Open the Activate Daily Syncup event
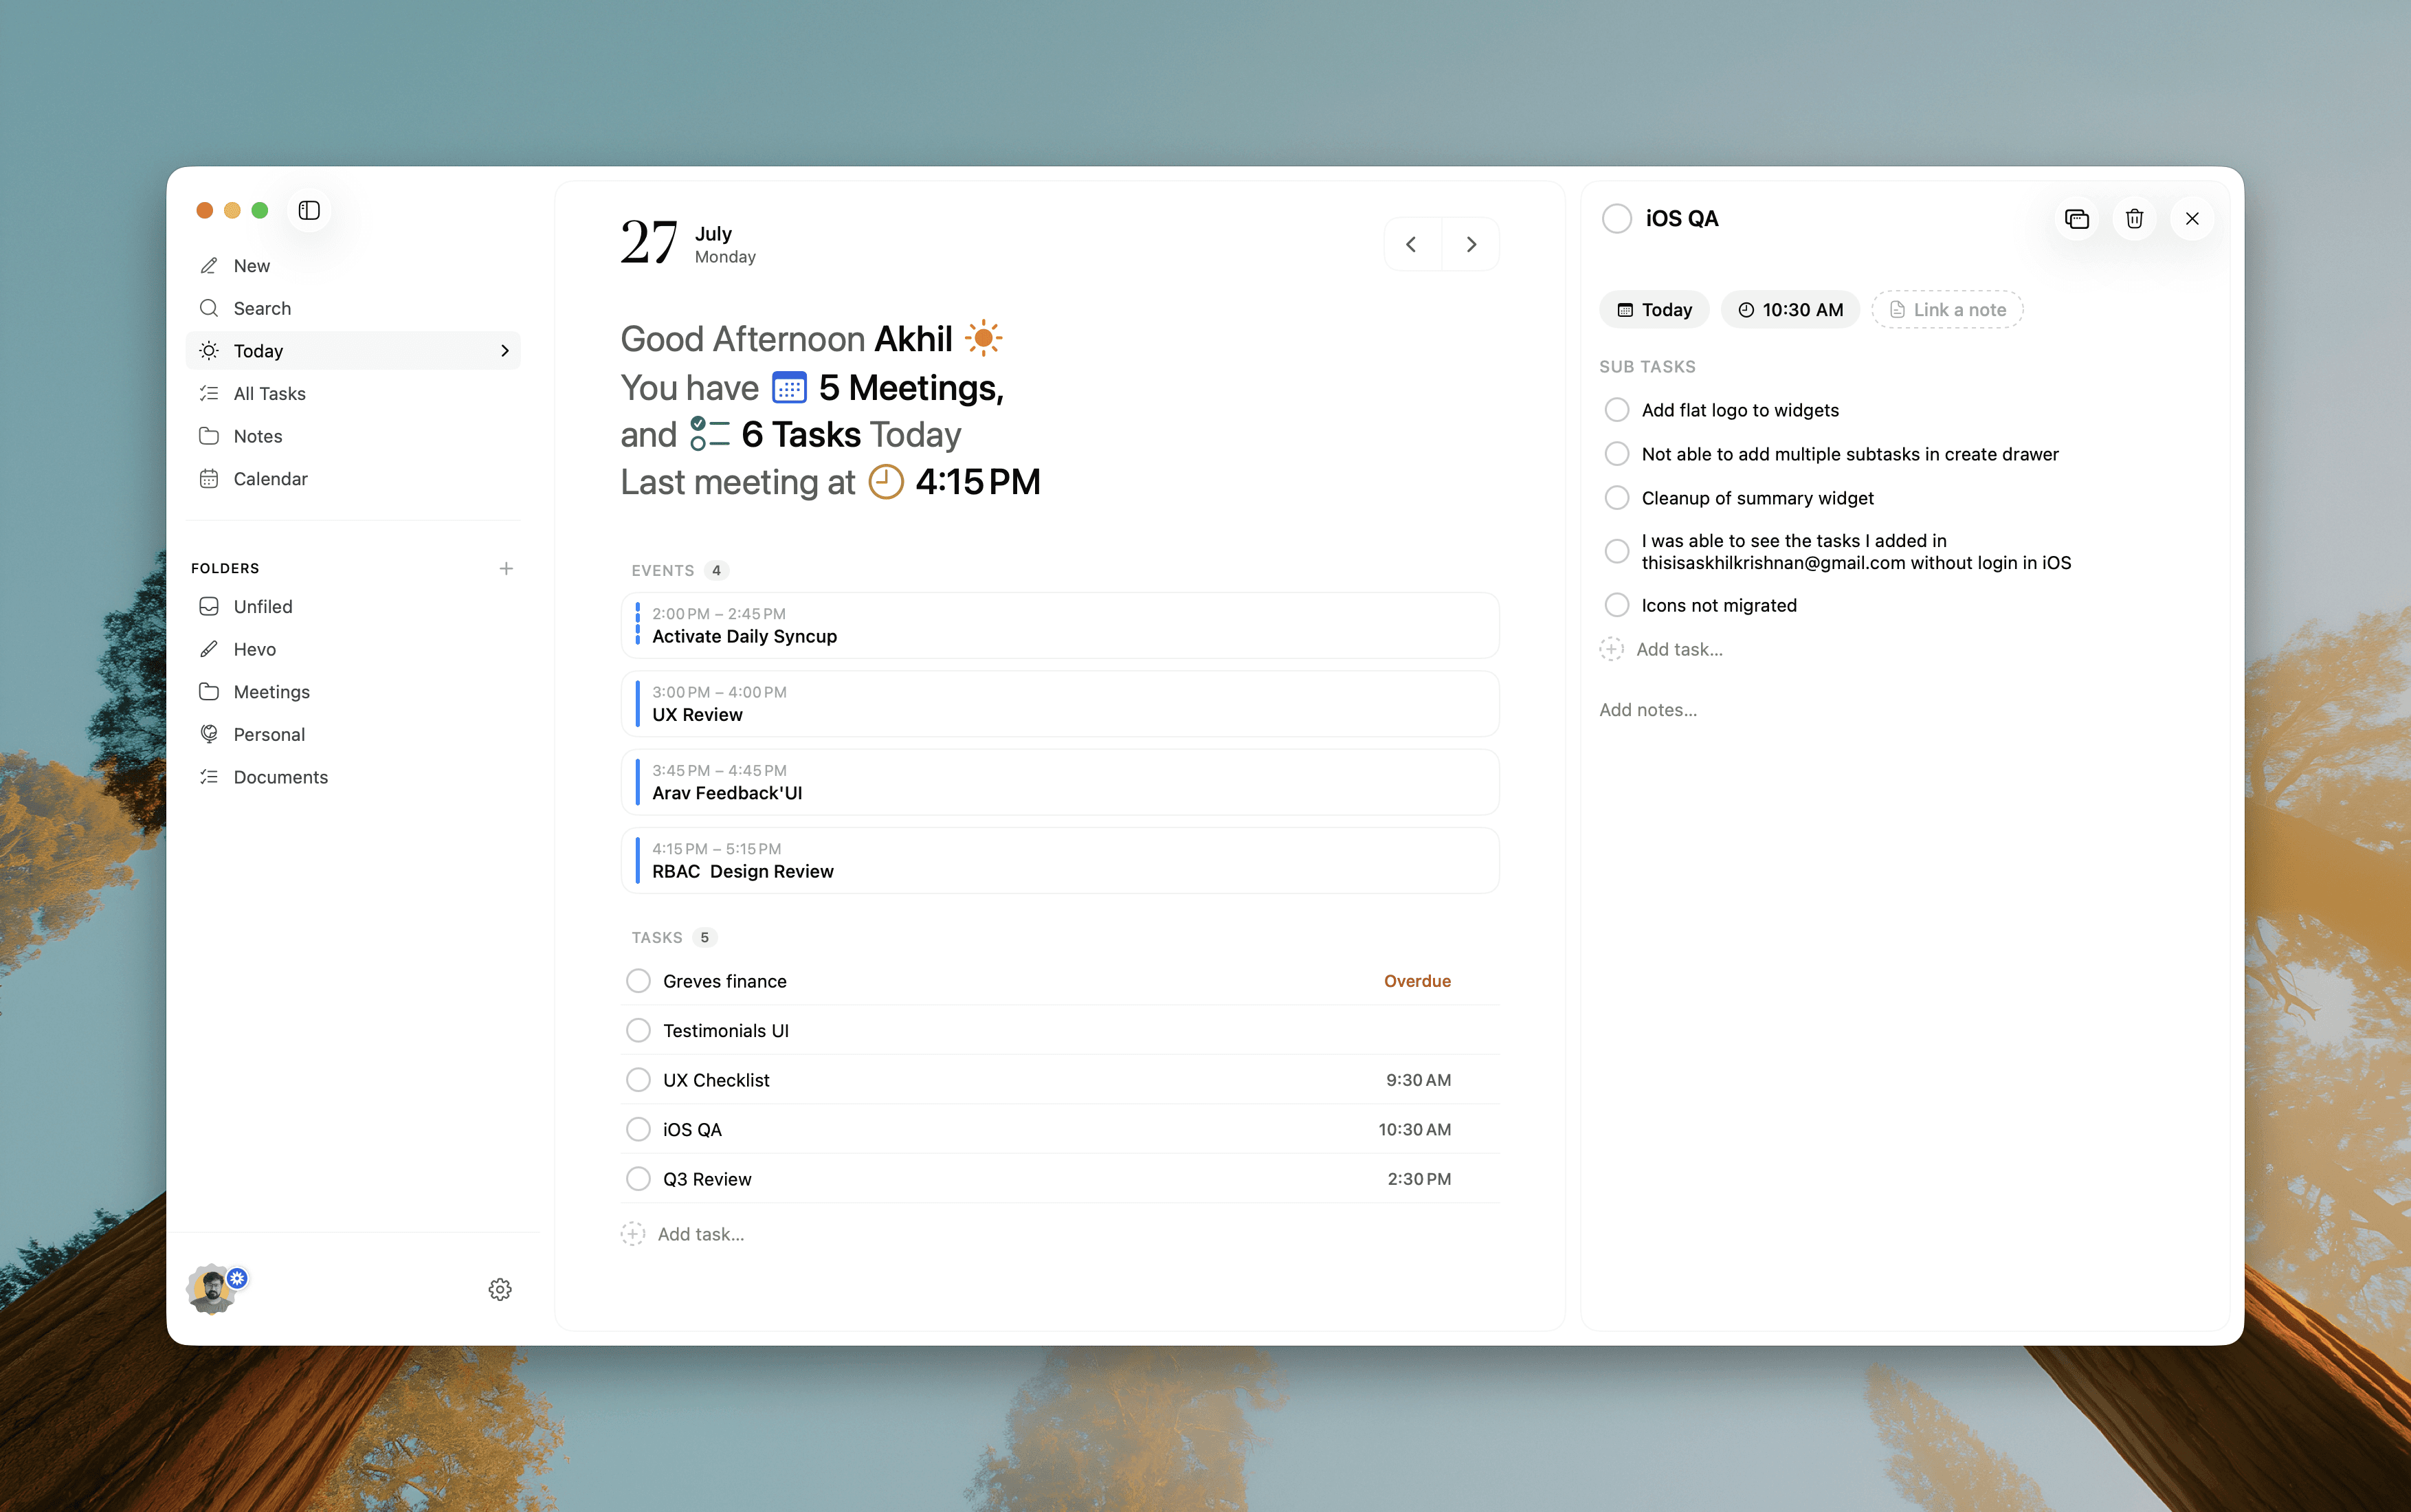The width and height of the screenshot is (2411, 1512). 1059,625
